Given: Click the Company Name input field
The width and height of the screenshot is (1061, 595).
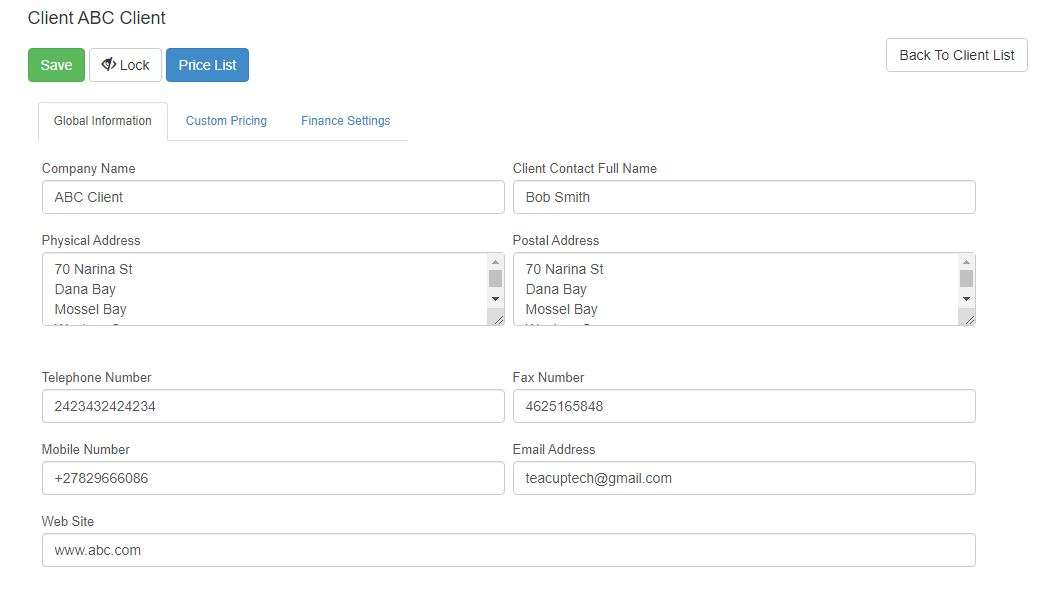Looking at the screenshot, I should coord(272,197).
